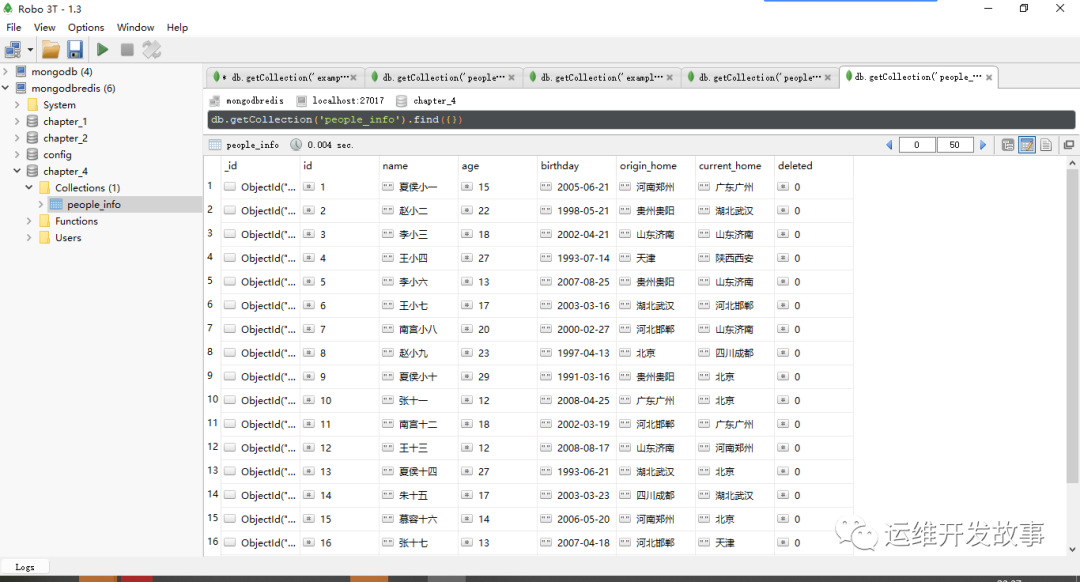Select the config database icon
This screenshot has width=1080, height=582.
click(32, 154)
